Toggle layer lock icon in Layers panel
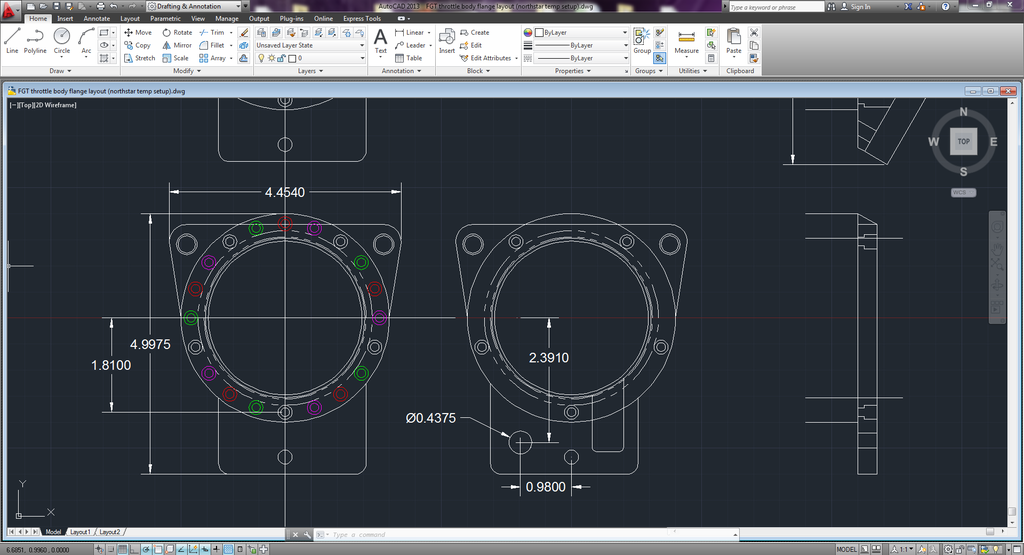1024x555 pixels. point(282,58)
